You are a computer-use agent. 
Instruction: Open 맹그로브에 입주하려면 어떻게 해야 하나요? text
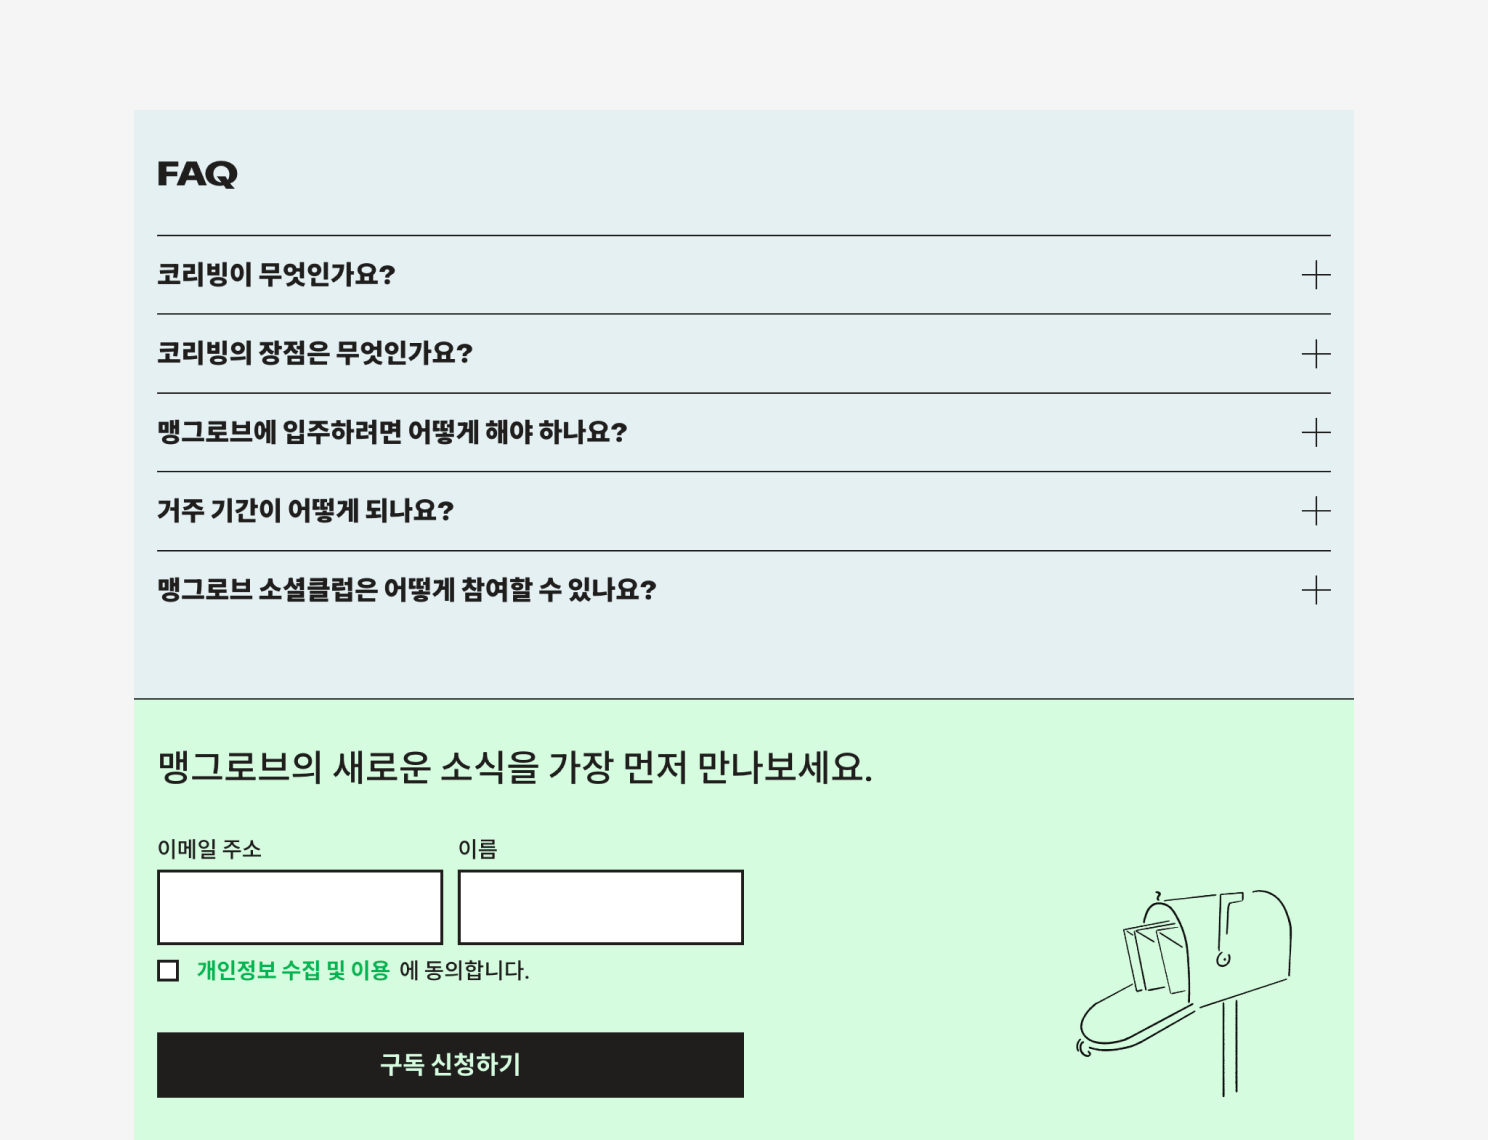point(392,432)
